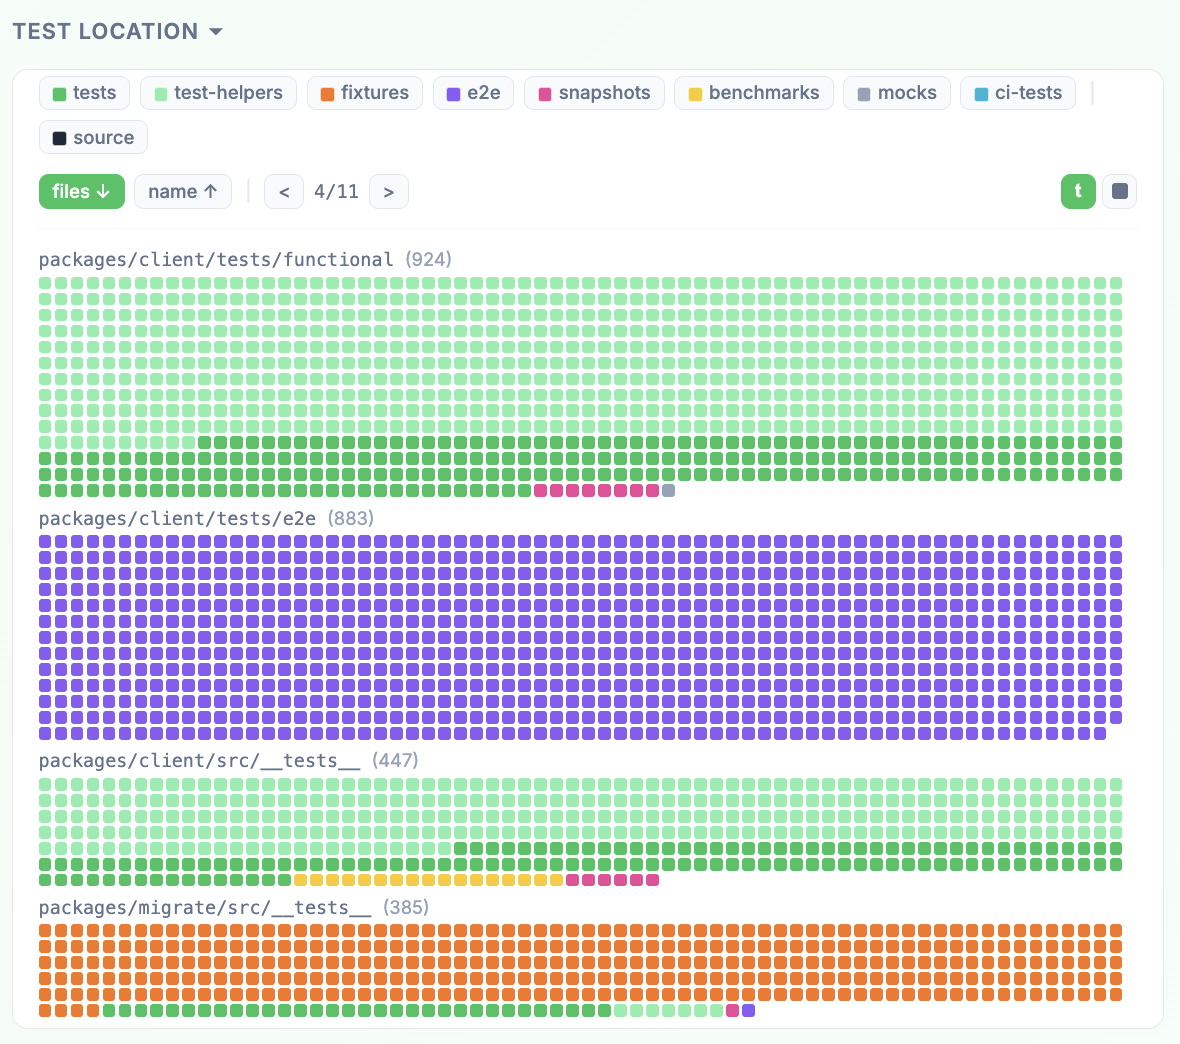Open packages/client/tests/functional directory label
This screenshot has width=1180, height=1044.
pyautogui.click(x=216, y=260)
